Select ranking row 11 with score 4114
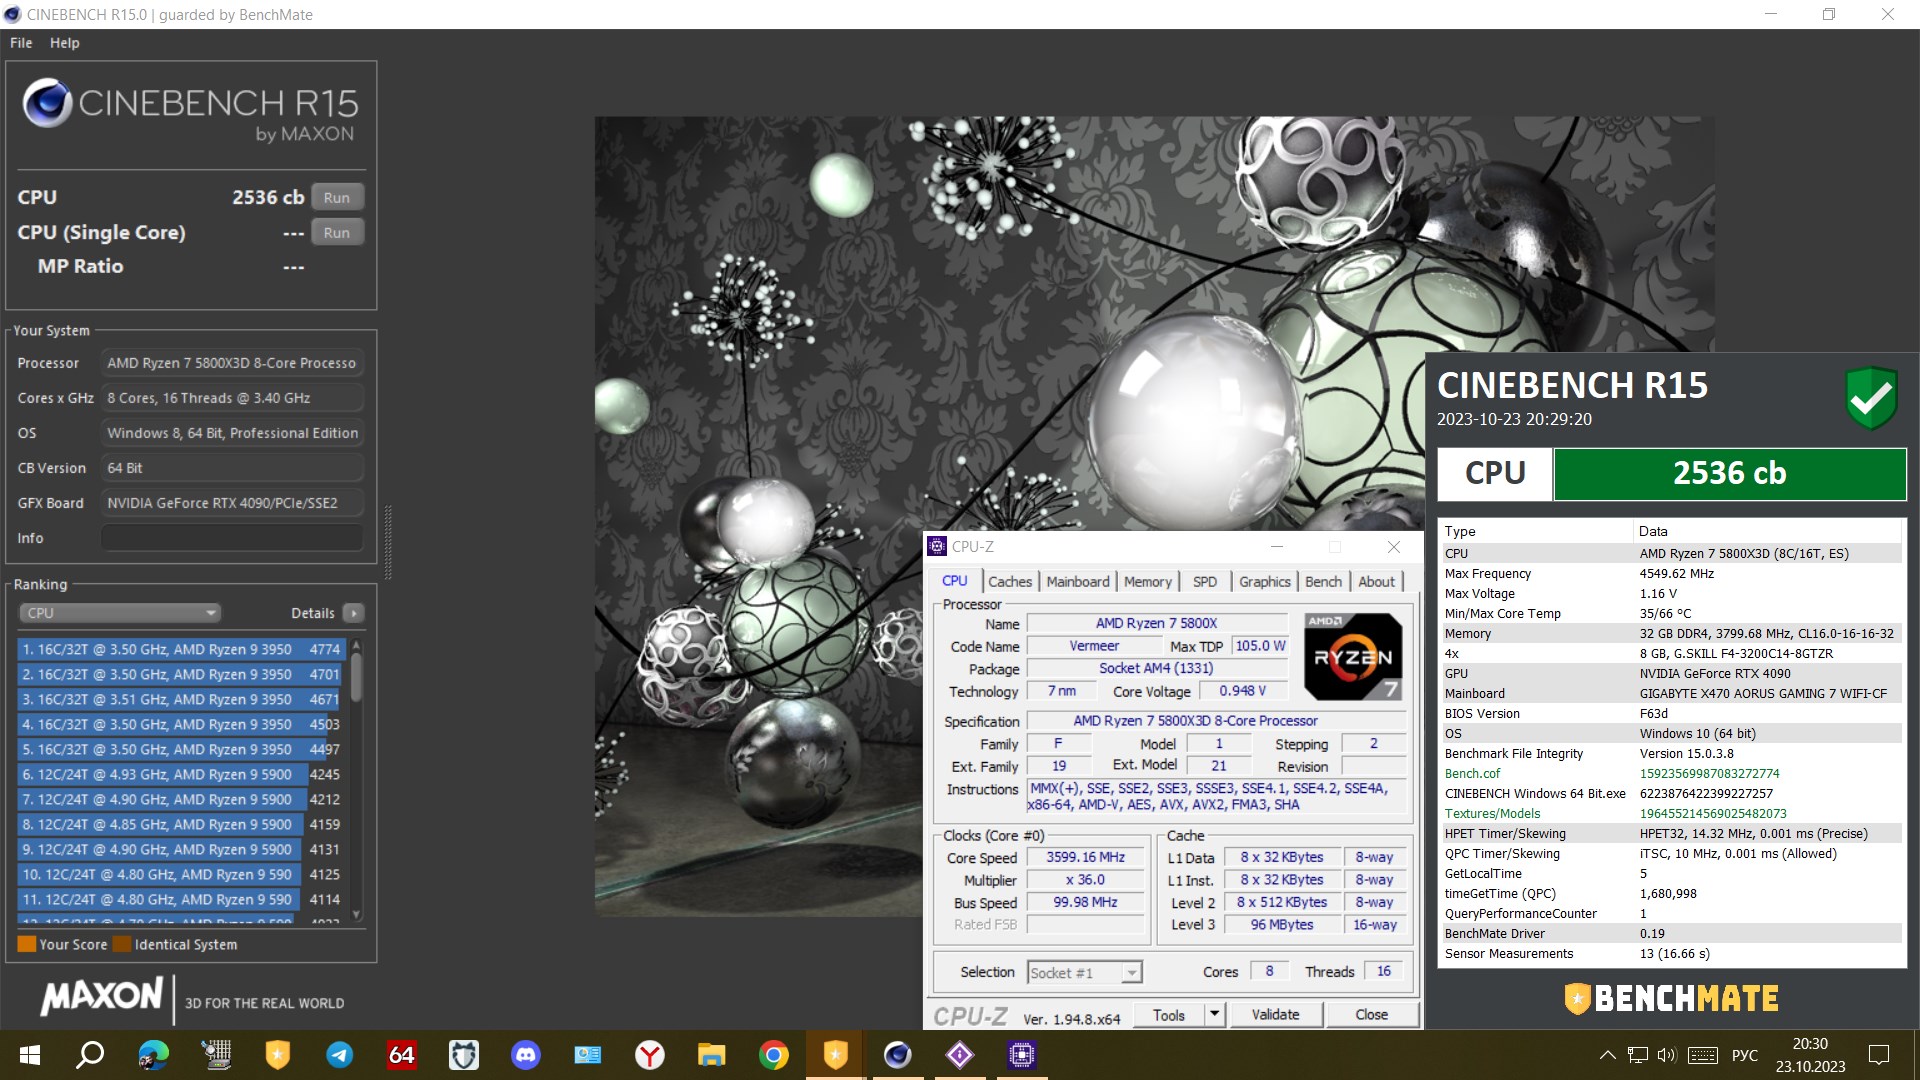Screen dimensions: 1920x1080 coord(181,899)
